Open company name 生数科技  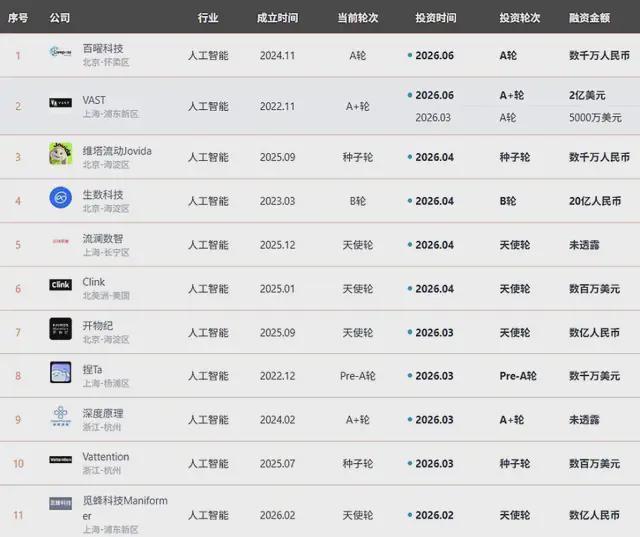click(103, 195)
